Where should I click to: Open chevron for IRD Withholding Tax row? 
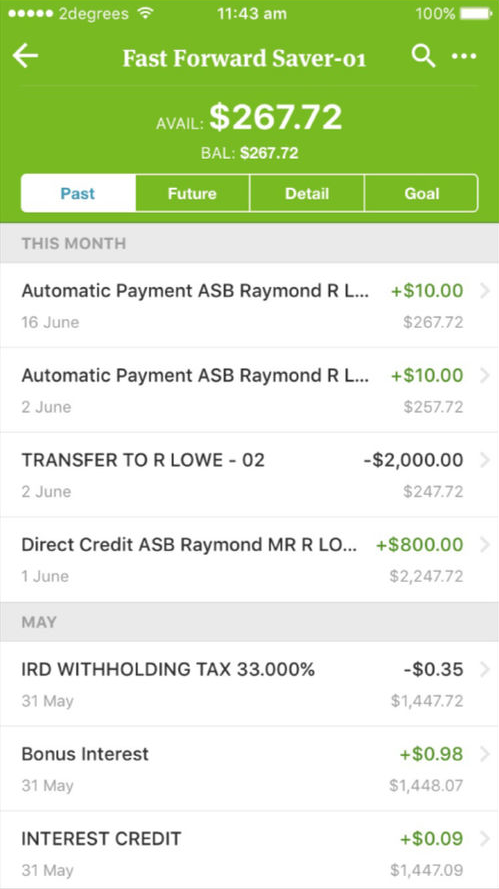pyautogui.click(x=484, y=670)
